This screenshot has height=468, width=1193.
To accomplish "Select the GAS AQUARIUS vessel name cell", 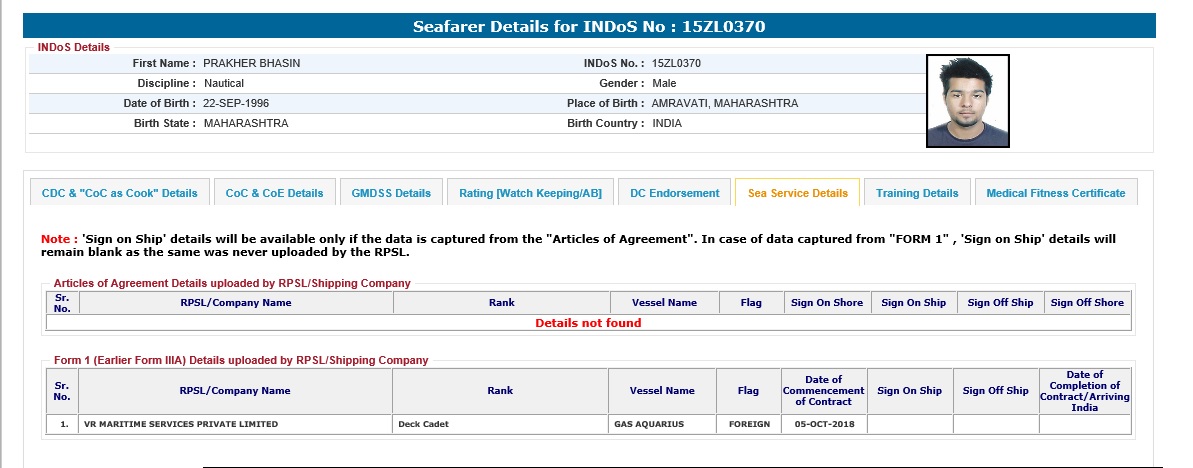I will click(648, 424).
